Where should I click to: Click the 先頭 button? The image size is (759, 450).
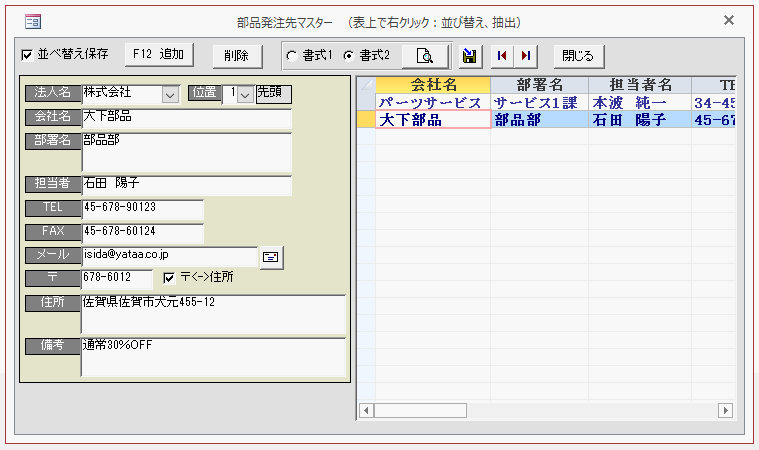[x=273, y=94]
